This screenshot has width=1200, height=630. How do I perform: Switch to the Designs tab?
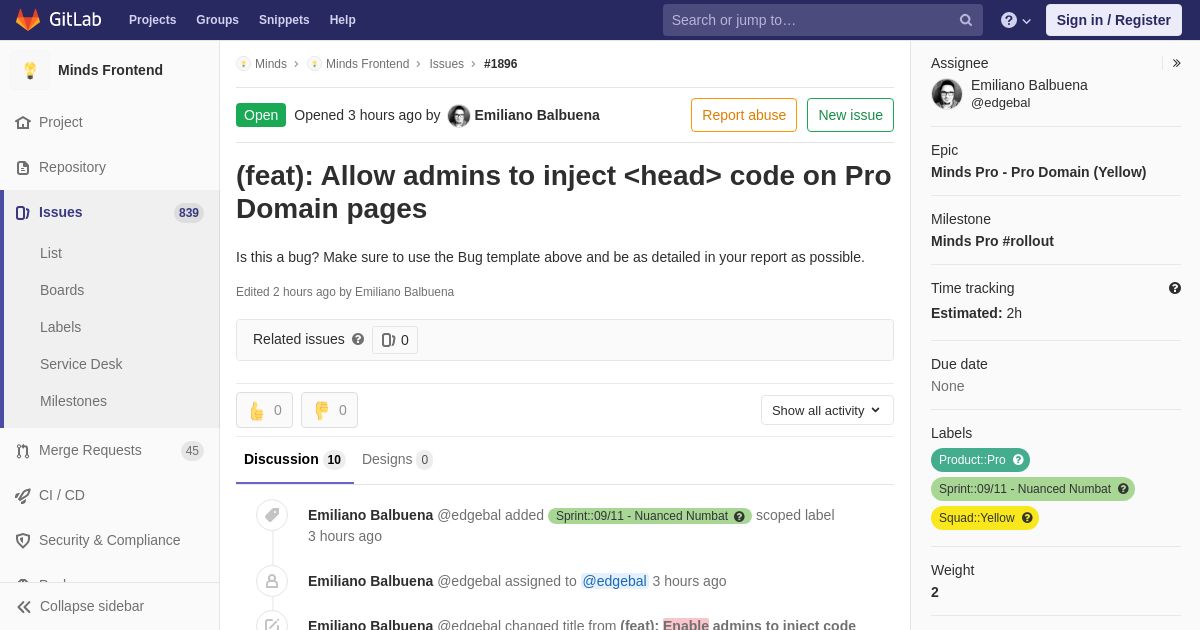coord(397,459)
